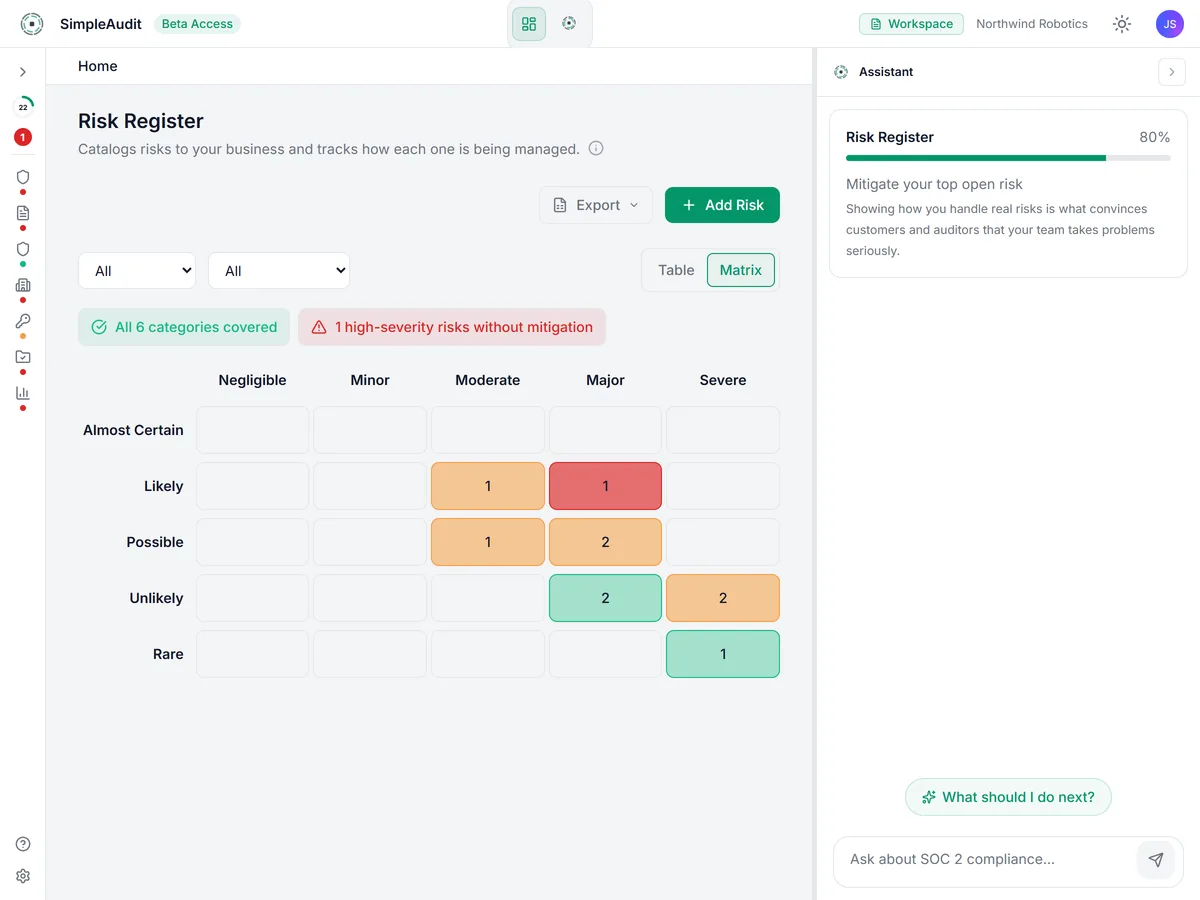Open the chart reports icon in sidebar
The image size is (1200, 900).
(x=23, y=393)
